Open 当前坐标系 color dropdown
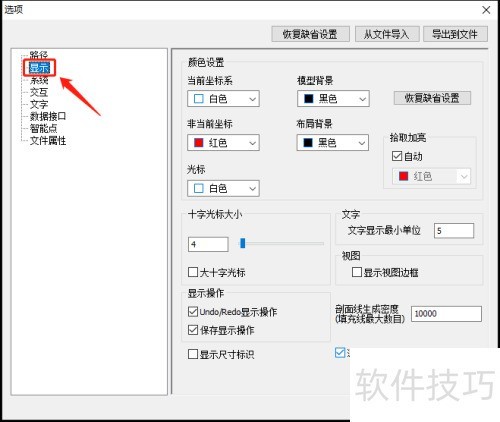This screenshot has height=422, width=500. 223,99
